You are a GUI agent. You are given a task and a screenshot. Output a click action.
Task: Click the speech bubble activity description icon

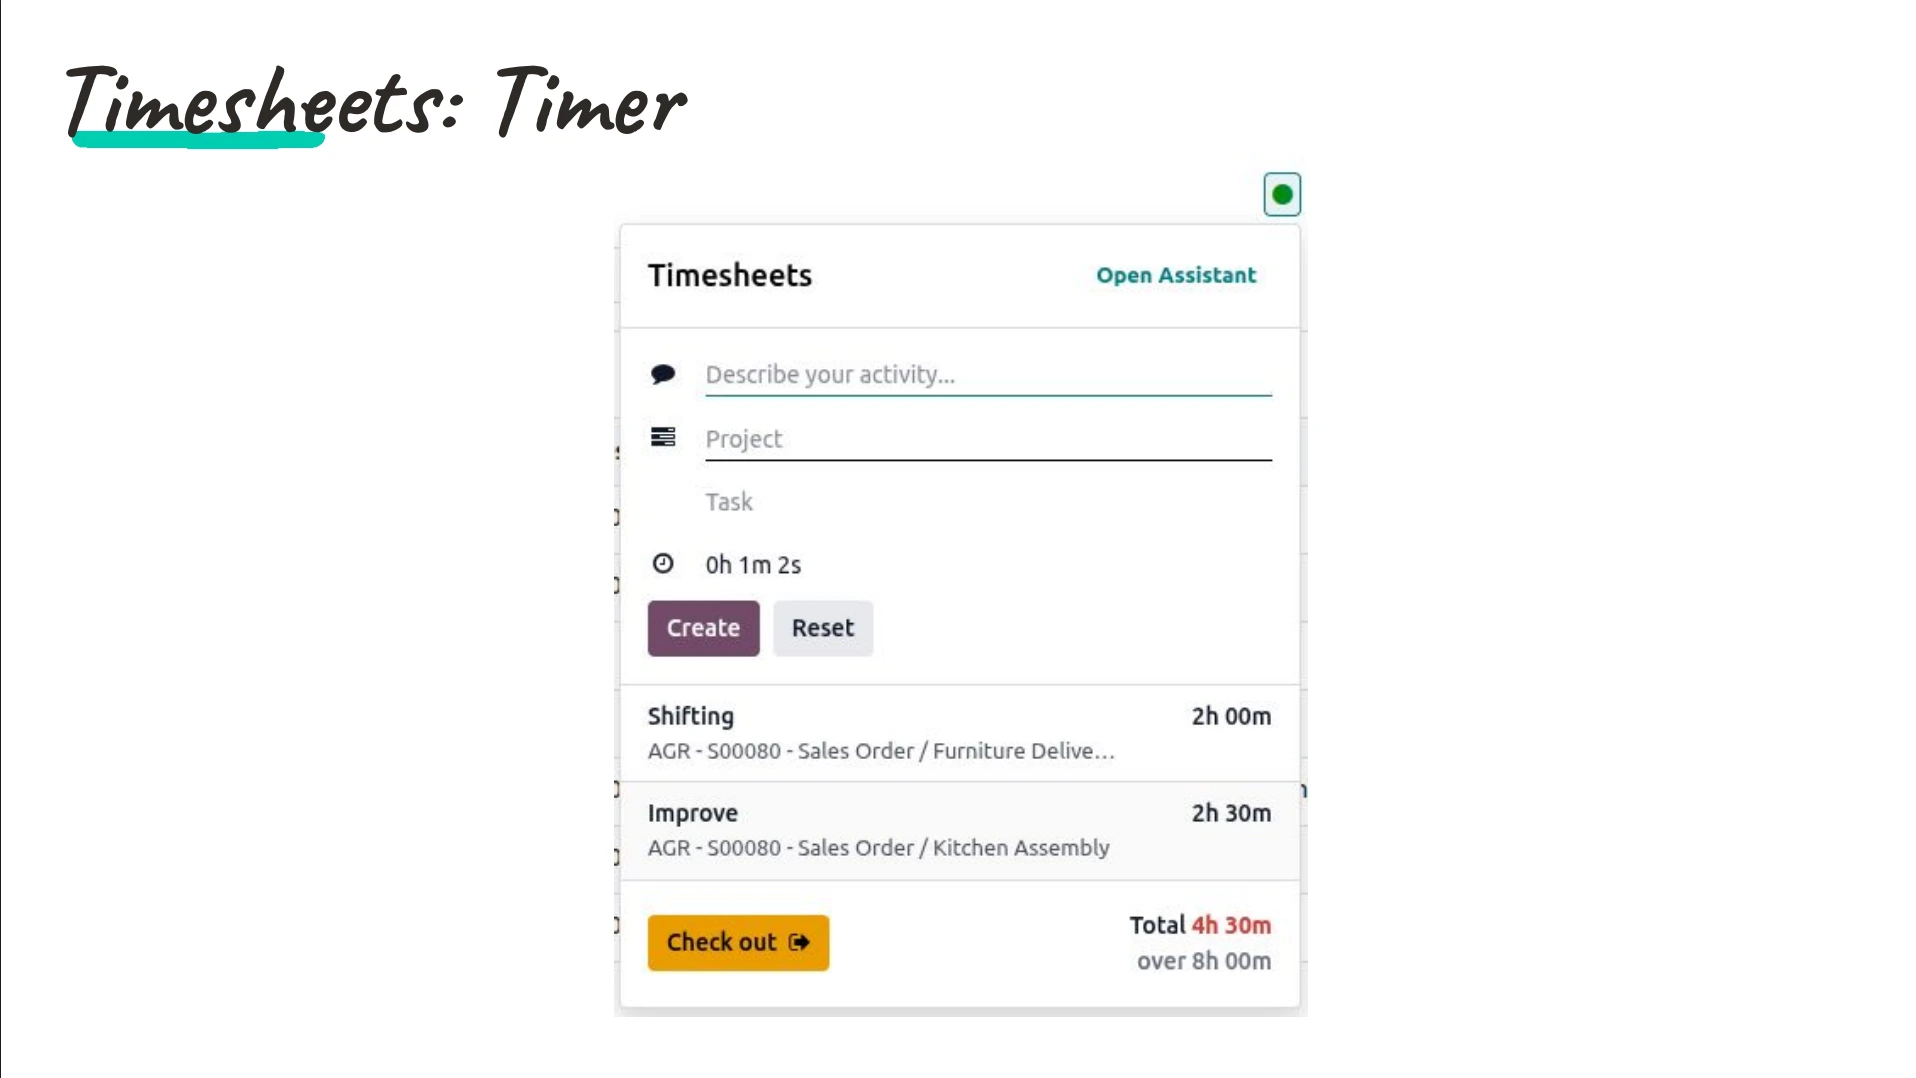point(663,374)
